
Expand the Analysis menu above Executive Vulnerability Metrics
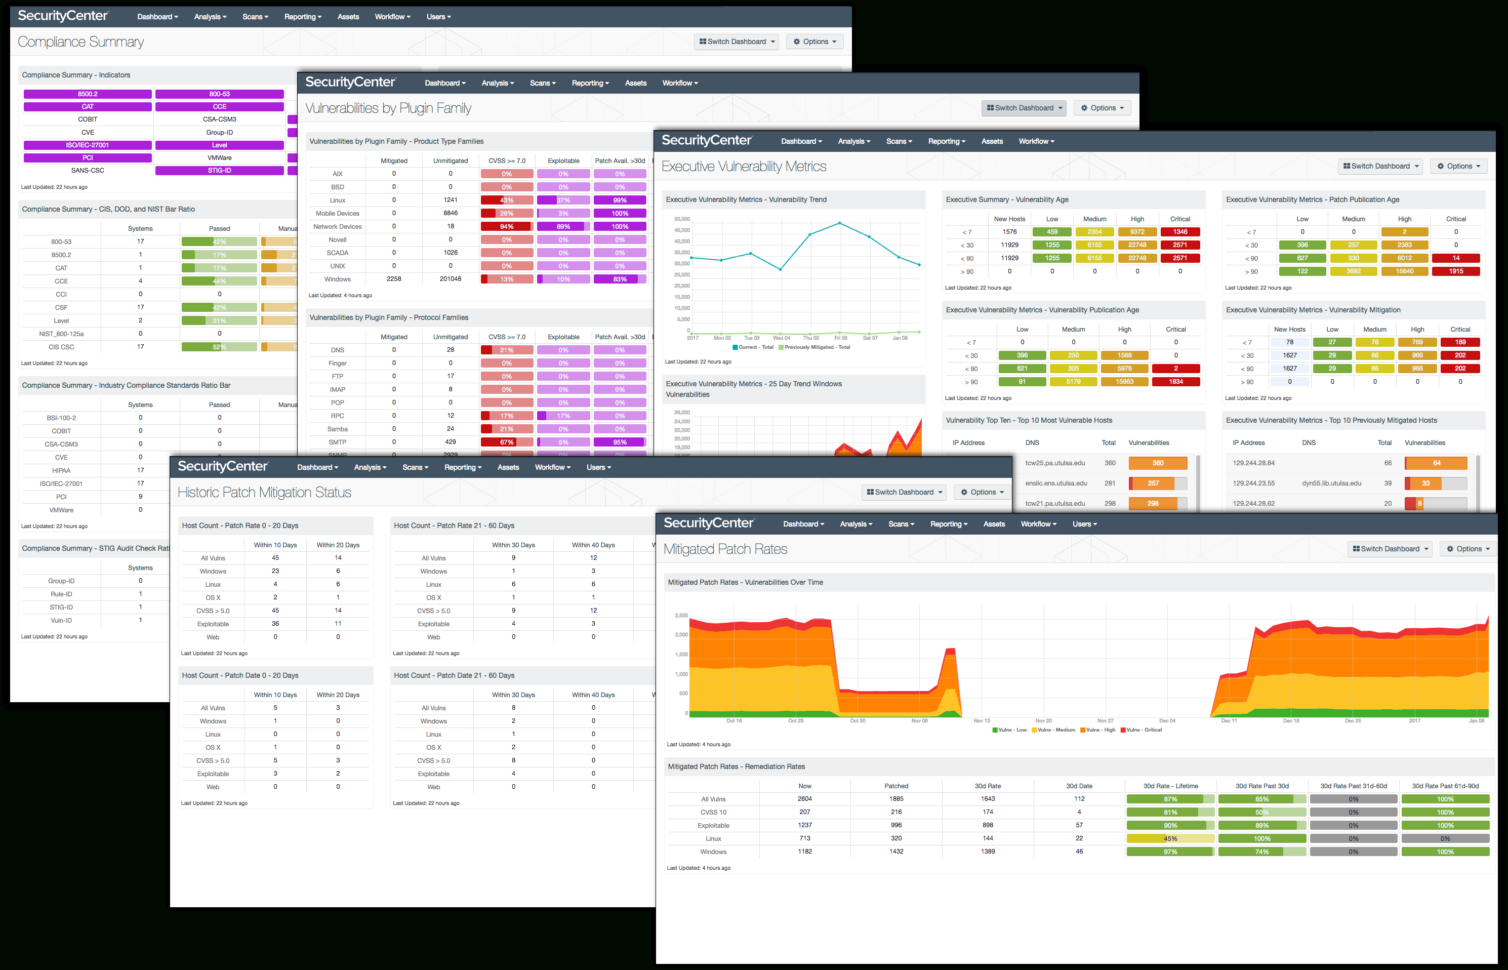[855, 141]
